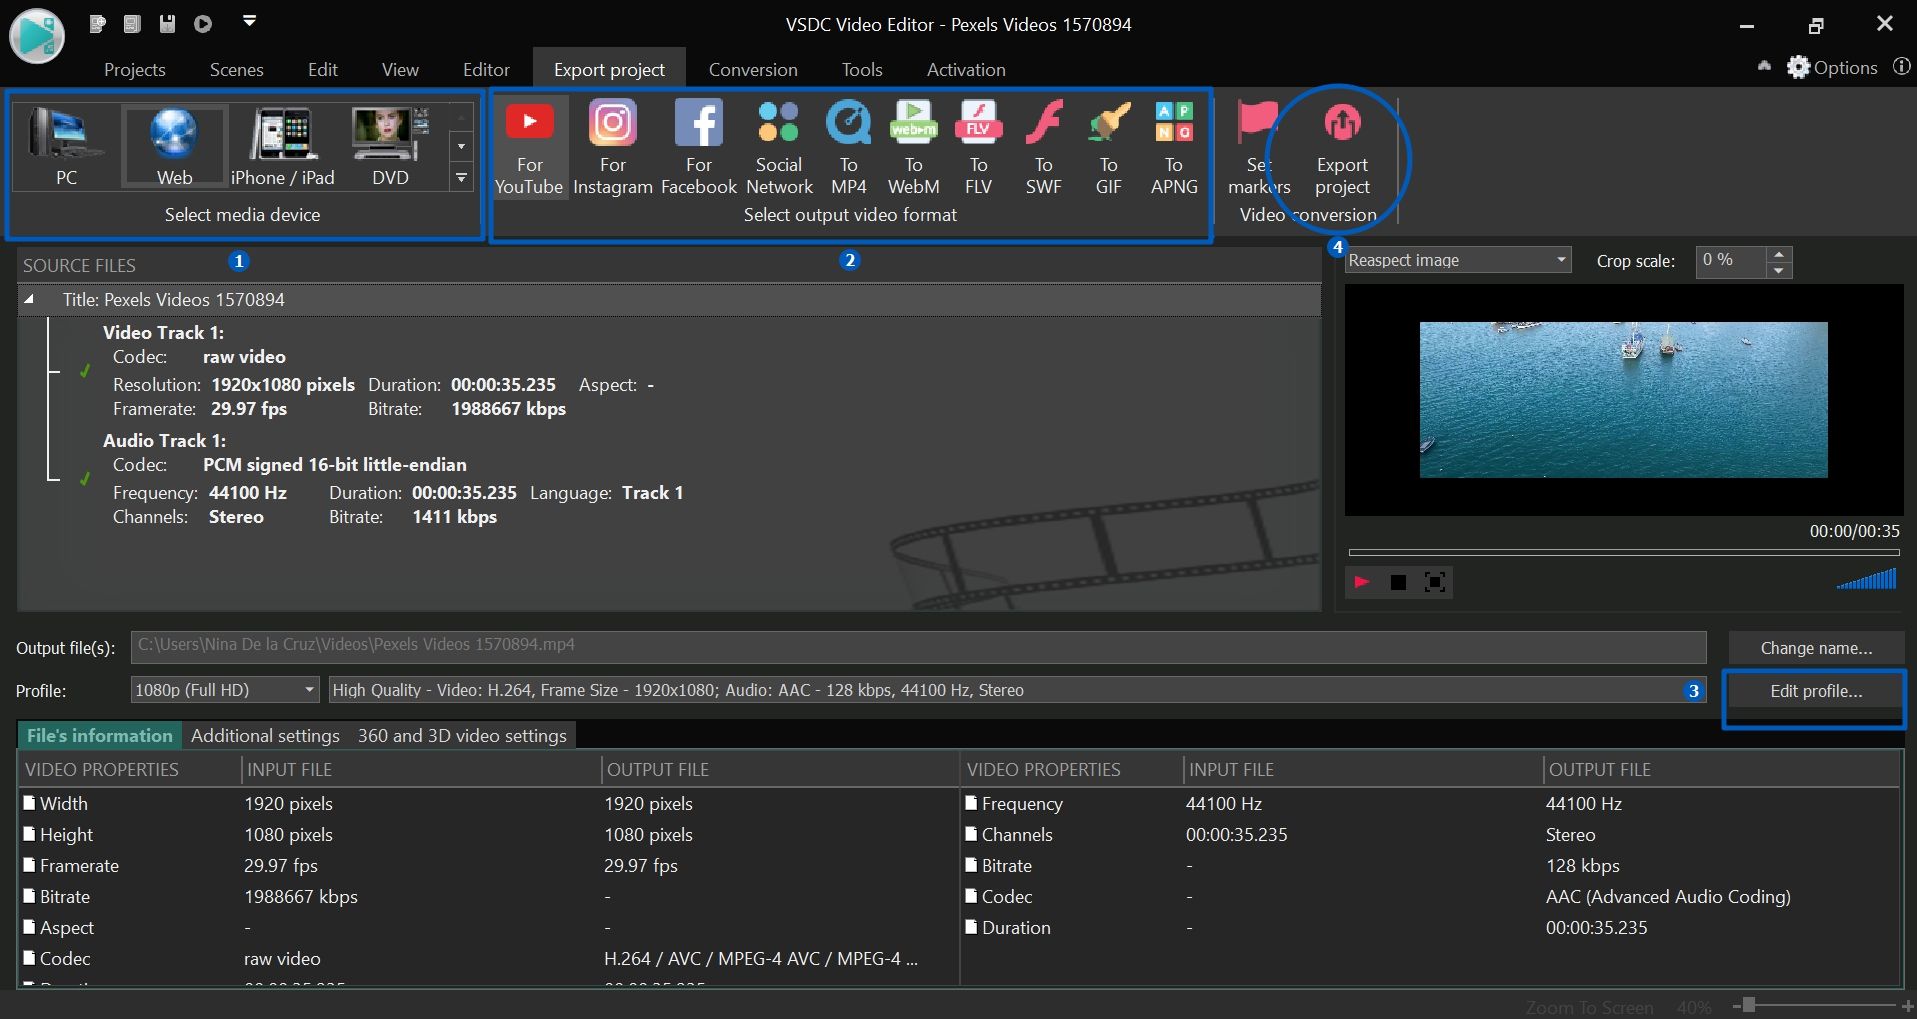Select To MP4 format
The width and height of the screenshot is (1917, 1019).
click(848, 148)
